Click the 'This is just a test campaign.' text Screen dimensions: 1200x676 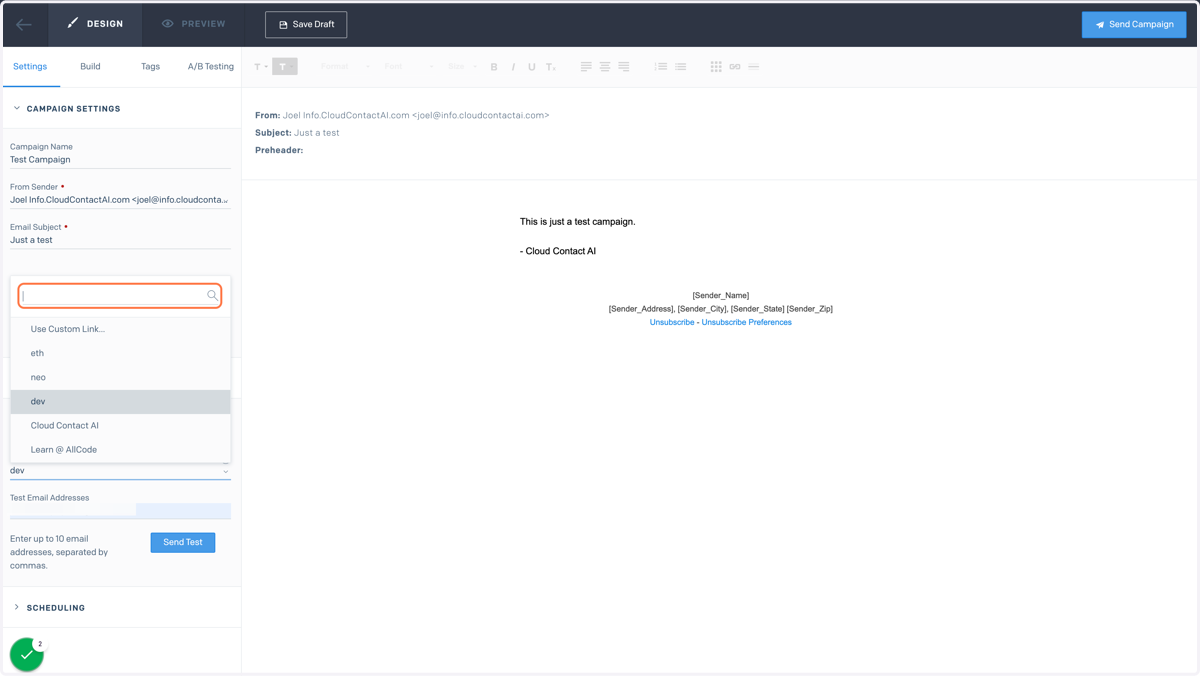577,222
